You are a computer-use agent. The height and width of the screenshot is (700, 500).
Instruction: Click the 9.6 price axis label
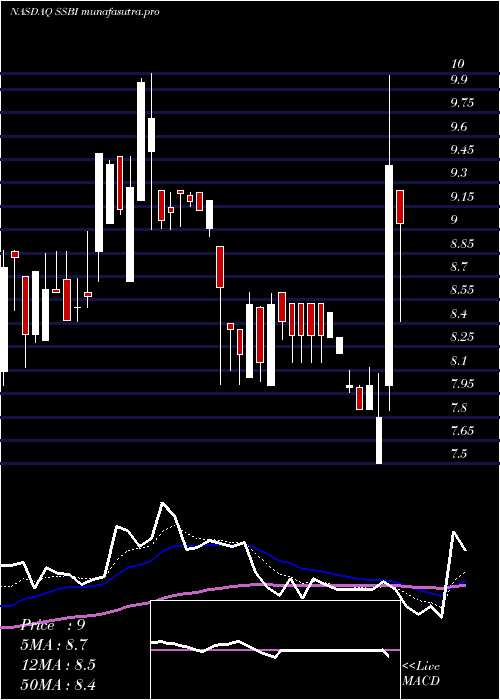[459, 127]
